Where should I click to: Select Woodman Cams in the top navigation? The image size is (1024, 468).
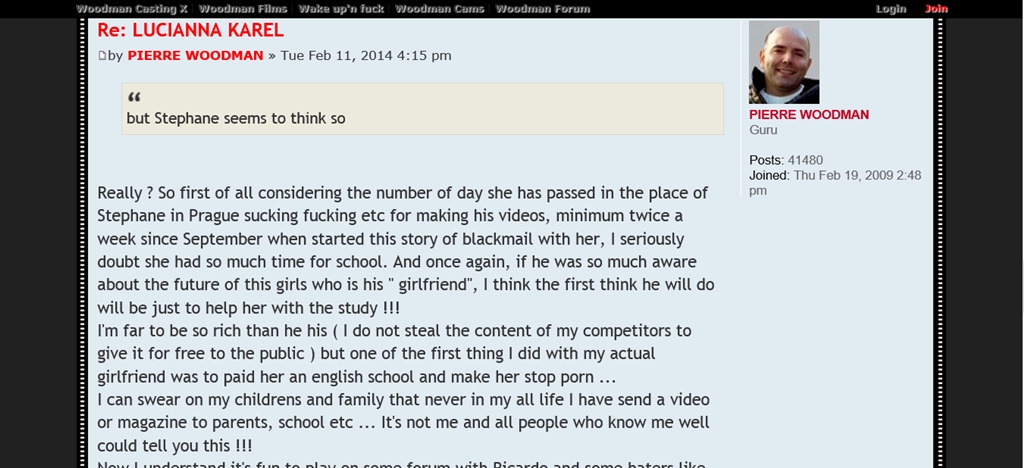click(x=440, y=9)
